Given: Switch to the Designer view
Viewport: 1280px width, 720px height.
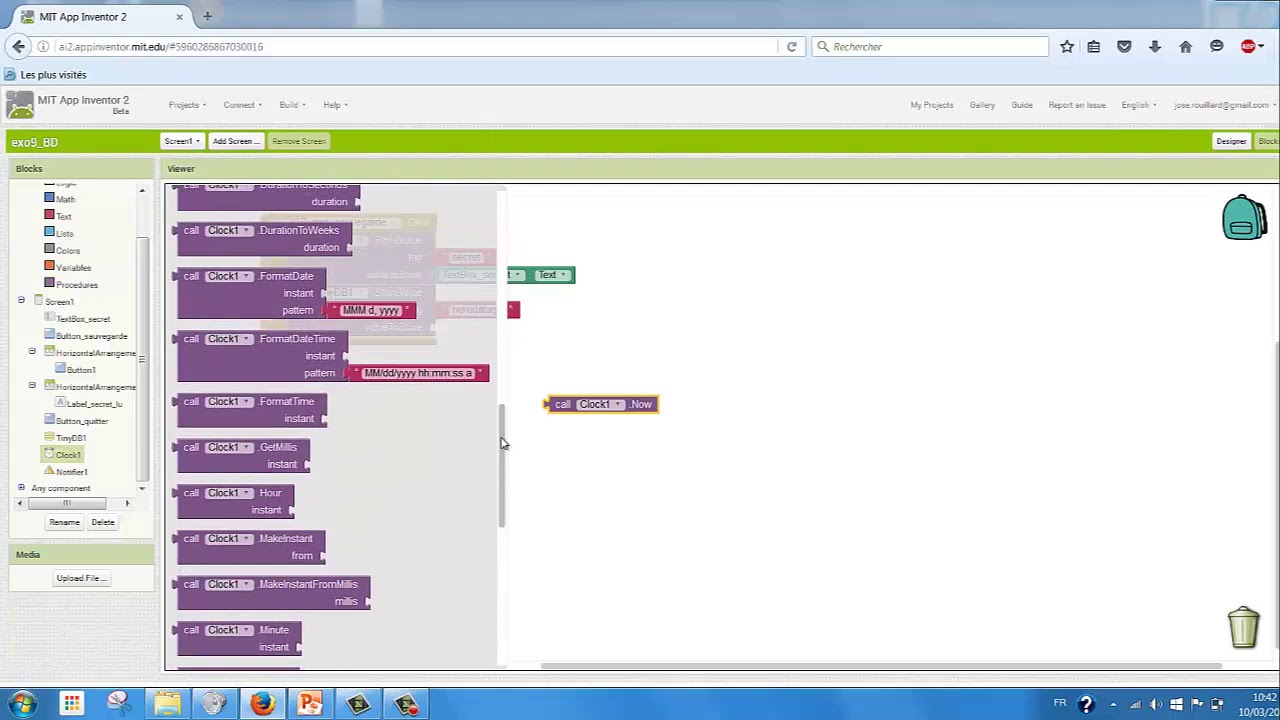Looking at the screenshot, I should [x=1231, y=141].
